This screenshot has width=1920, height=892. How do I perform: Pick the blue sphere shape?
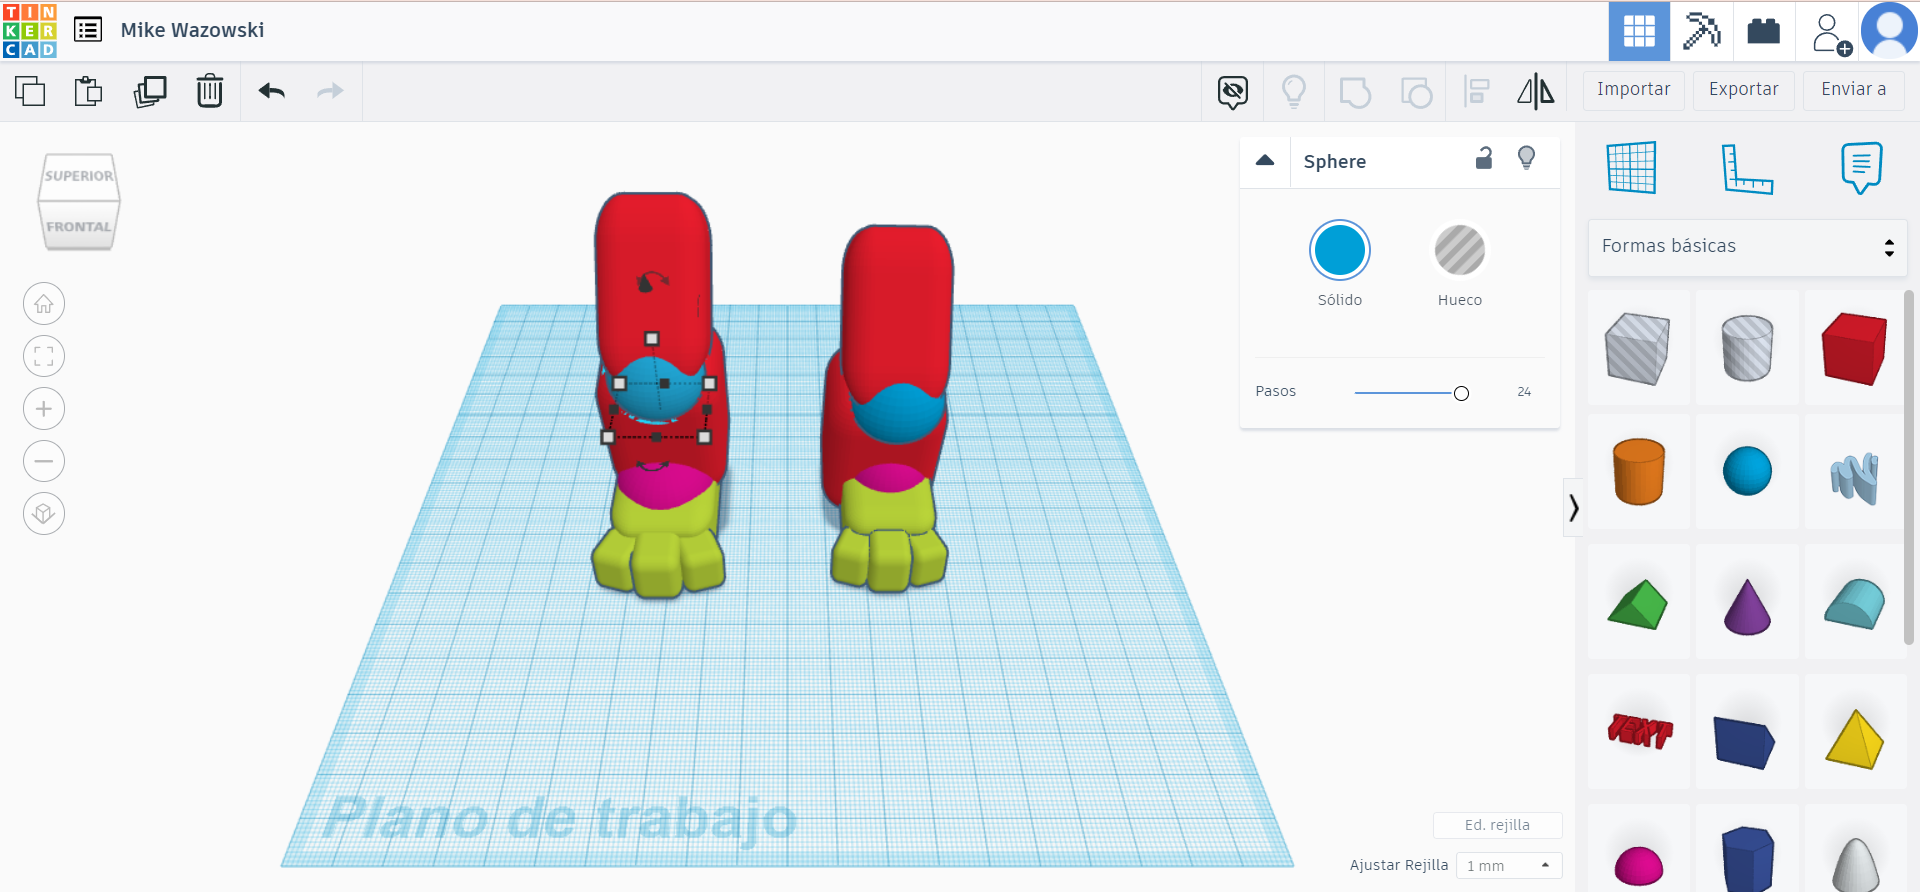point(1747,471)
